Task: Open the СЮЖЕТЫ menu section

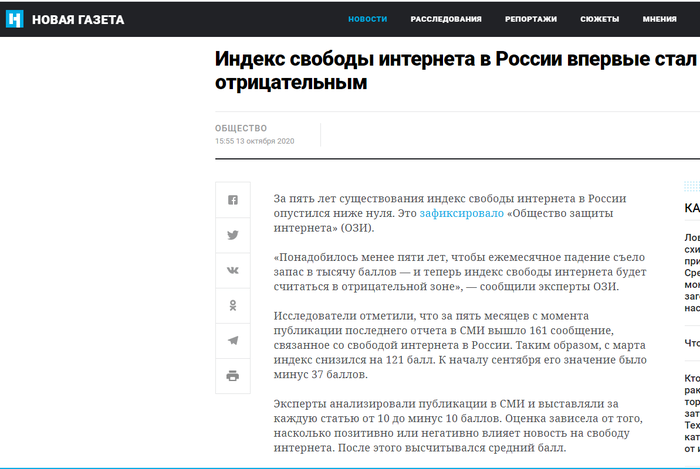Action: click(600, 19)
